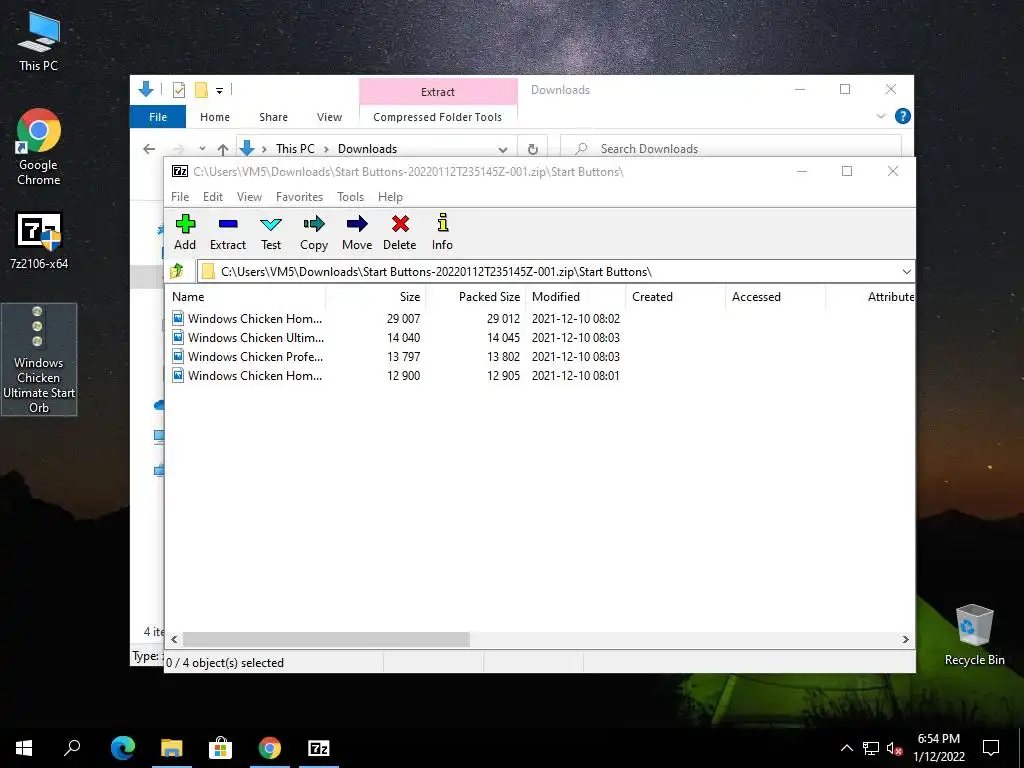Click Downloads in Explorer breadcrumb
Image resolution: width=1024 pixels, height=768 pixels.
tap(367, 149)
